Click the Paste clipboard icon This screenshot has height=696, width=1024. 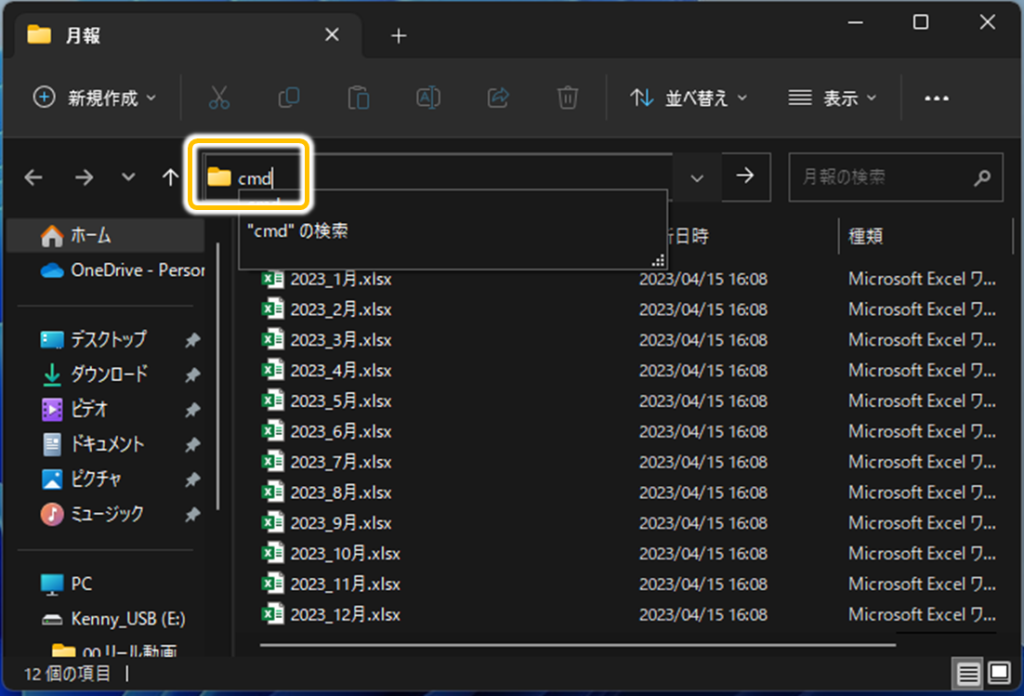(358, 97)
